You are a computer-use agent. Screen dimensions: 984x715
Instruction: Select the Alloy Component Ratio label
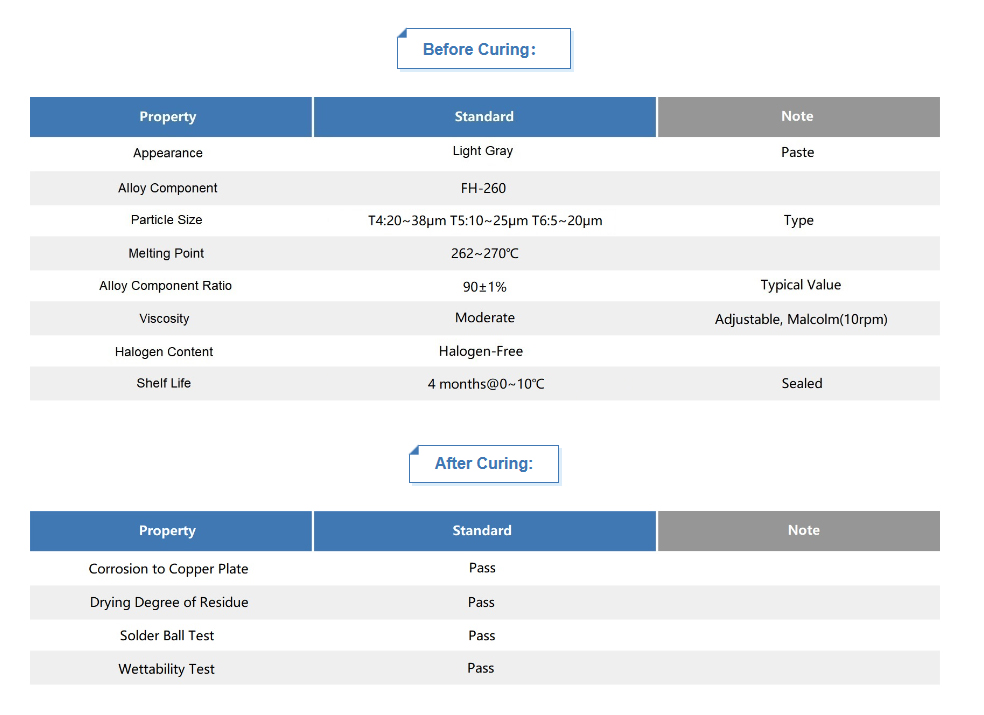click(x=165, y=286)
